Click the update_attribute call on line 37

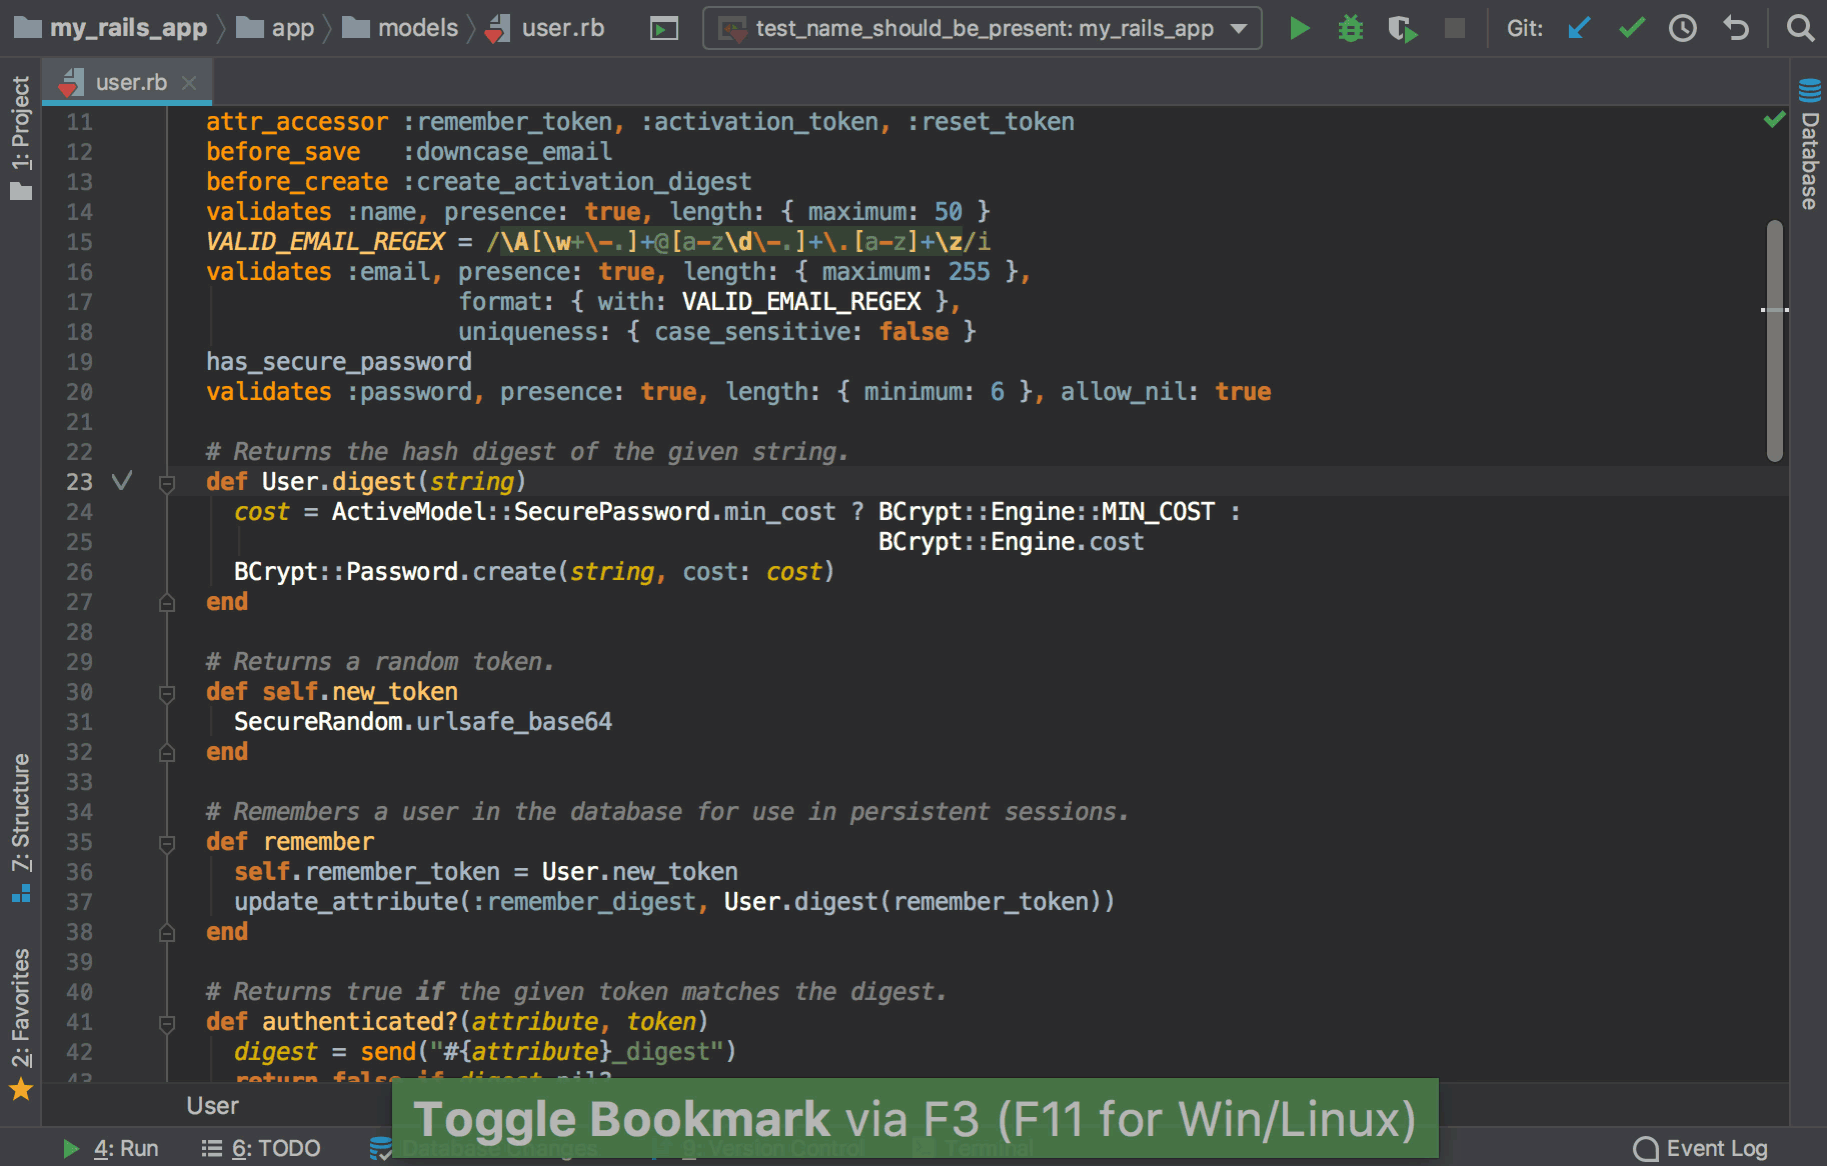click(346, 902)
